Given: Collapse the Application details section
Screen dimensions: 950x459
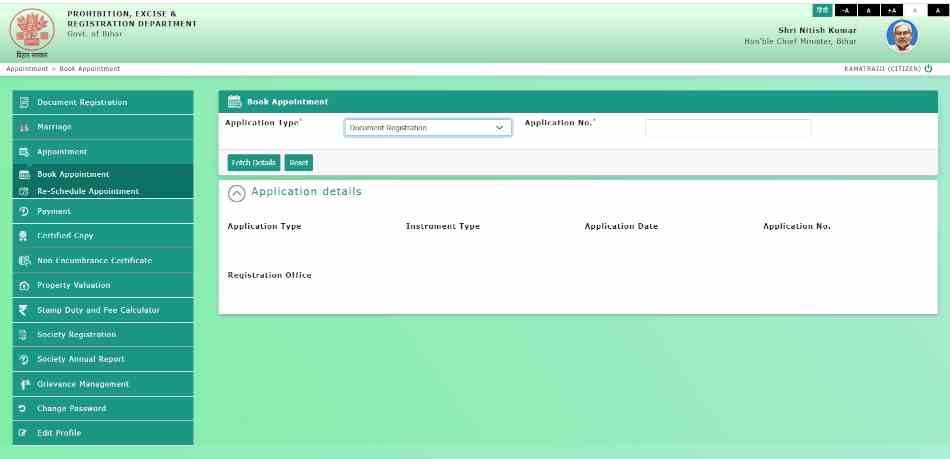Looking at the screenshot, I should pyautogui.click(x=236, y=193).
